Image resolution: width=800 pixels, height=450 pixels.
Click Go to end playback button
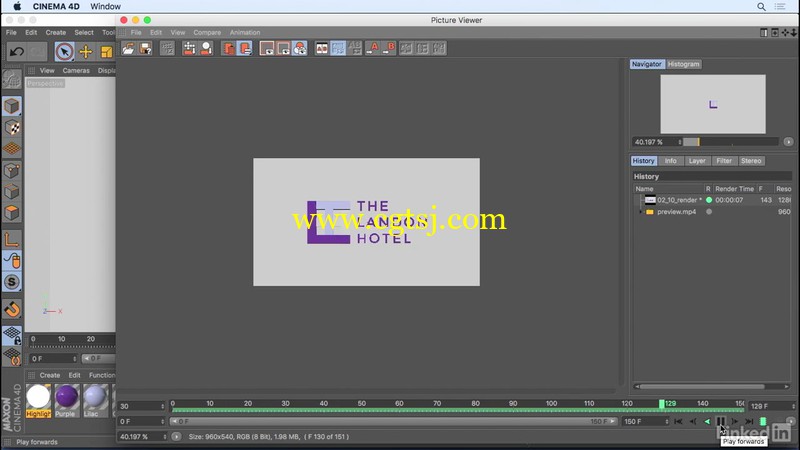click(x=749, y=421)
